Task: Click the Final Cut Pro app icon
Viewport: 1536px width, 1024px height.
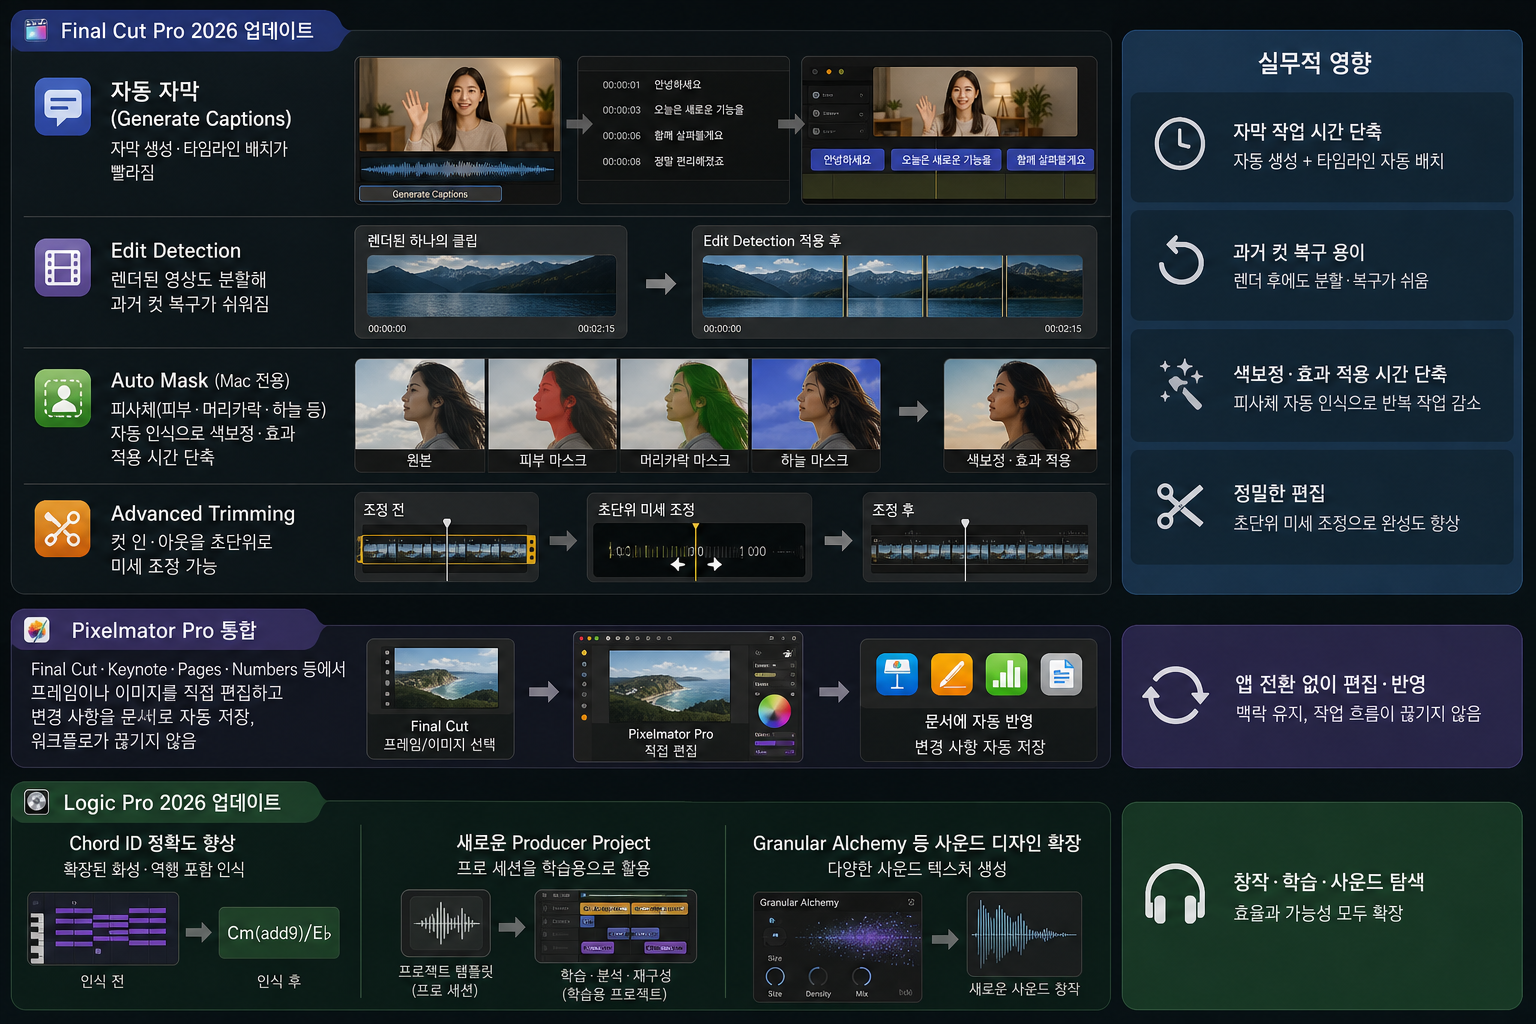Action: point(36,30)
